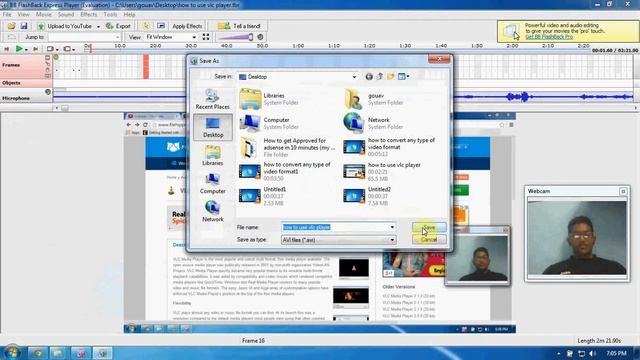The image size is (640, 360).
Task: Click the skip to start playback button
Action: point(7,49)
